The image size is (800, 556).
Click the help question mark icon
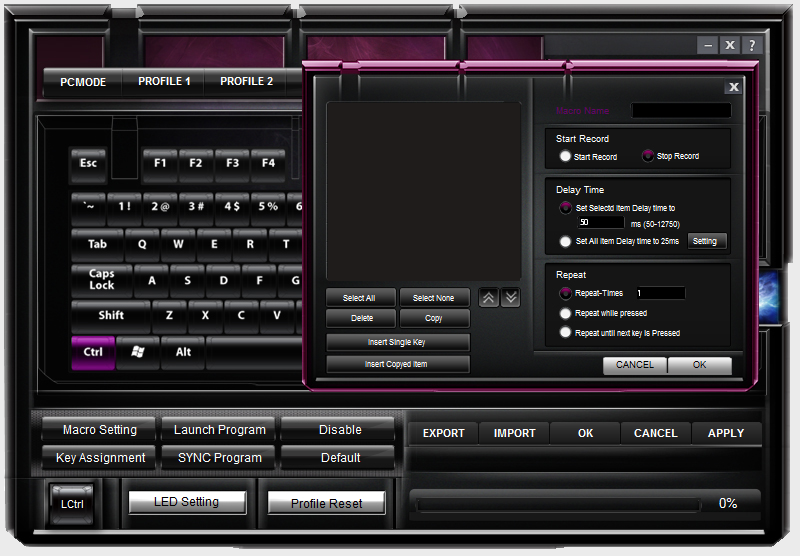pyautogui.click(x=752, y=45)
